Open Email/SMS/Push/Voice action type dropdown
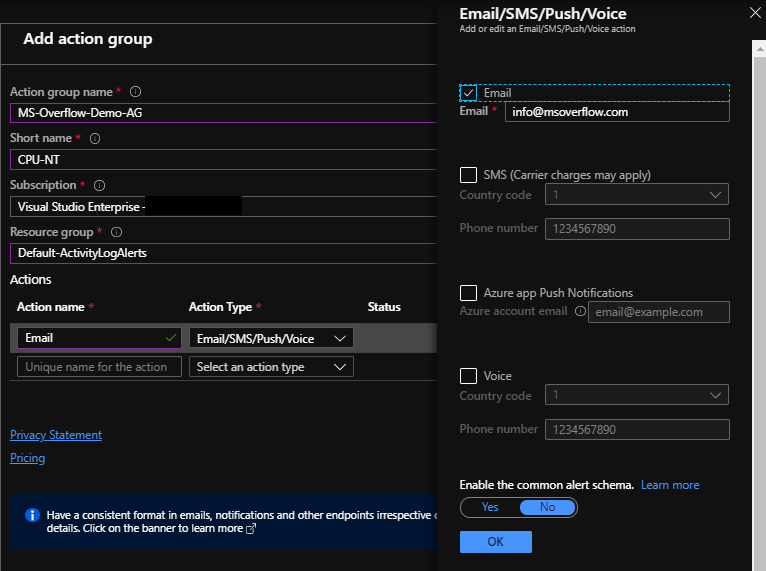 click(x=271, y=339)
